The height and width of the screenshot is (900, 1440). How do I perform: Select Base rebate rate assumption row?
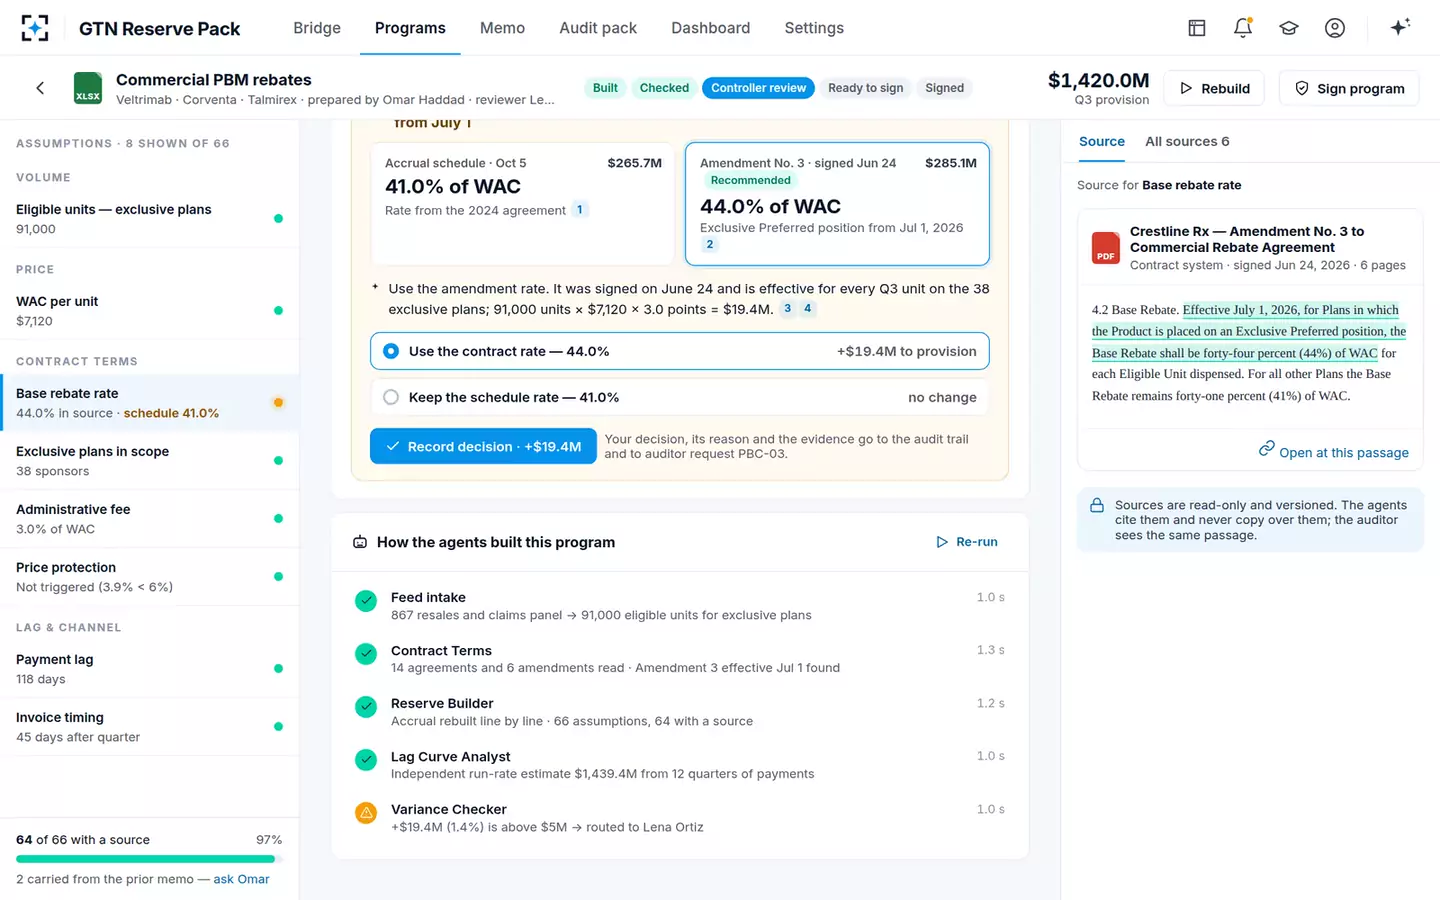click(x=150, y=403)
